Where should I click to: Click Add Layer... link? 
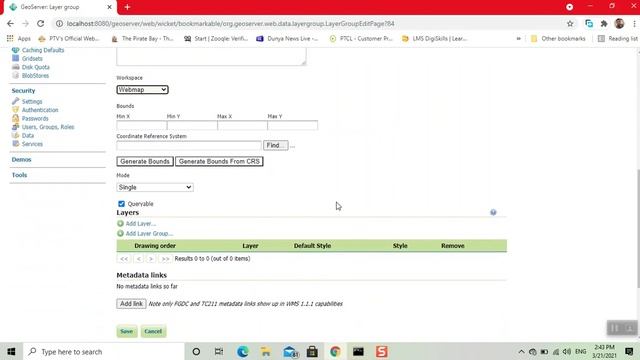(141, 224)
